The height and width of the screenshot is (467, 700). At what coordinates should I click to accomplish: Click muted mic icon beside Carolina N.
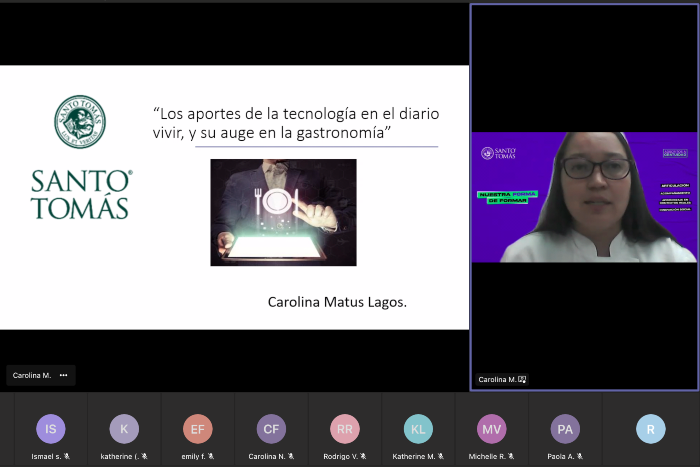[x=291, y=456]
